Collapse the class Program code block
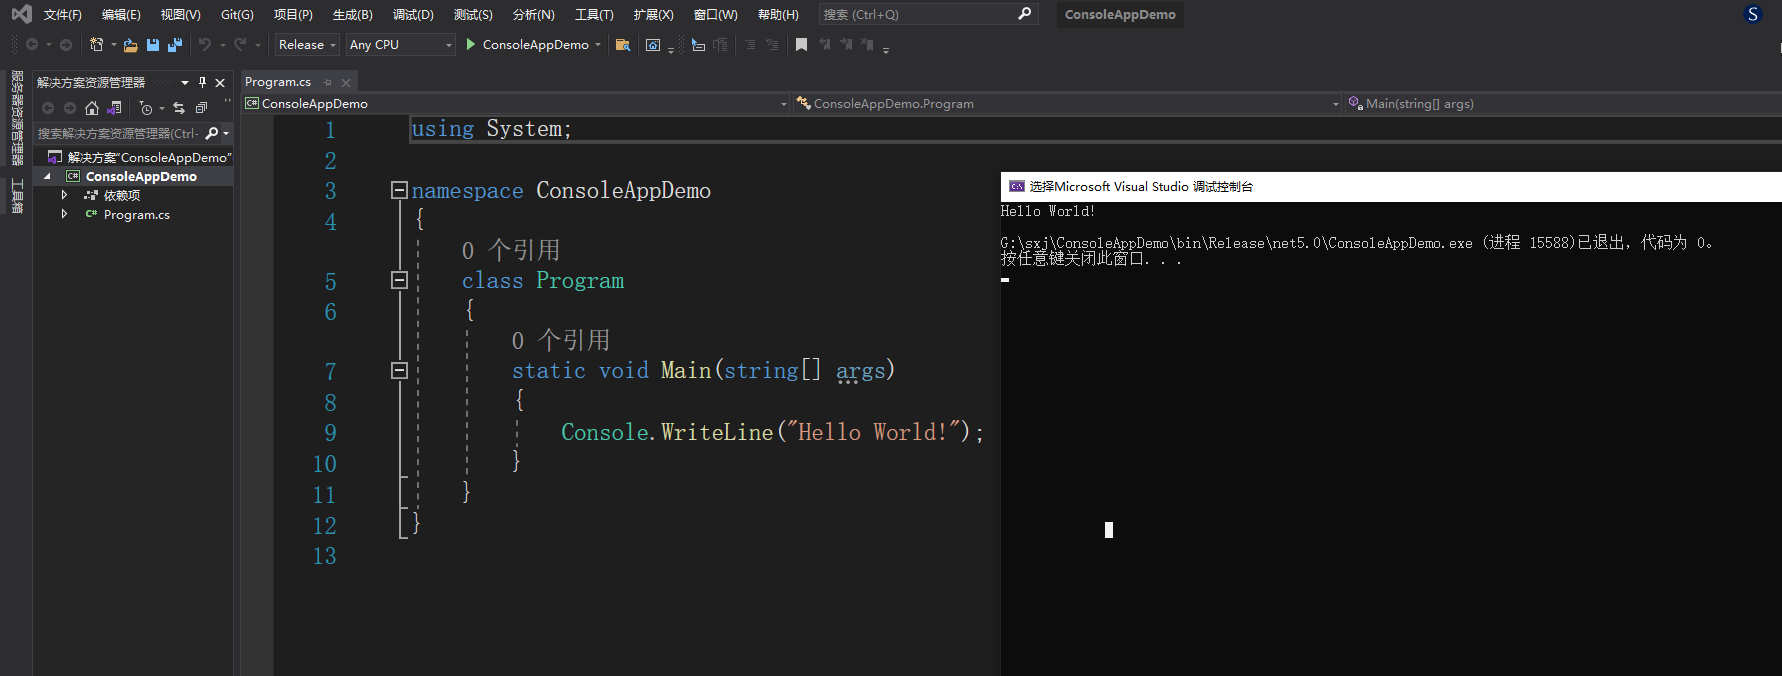 pos(399,280)
